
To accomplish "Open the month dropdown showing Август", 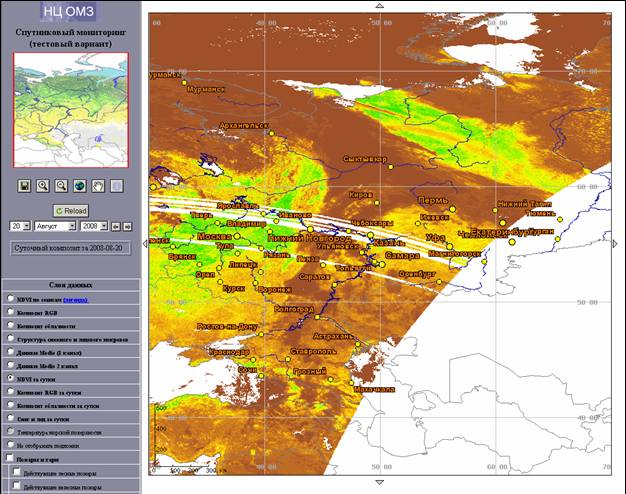I will 53,227.
